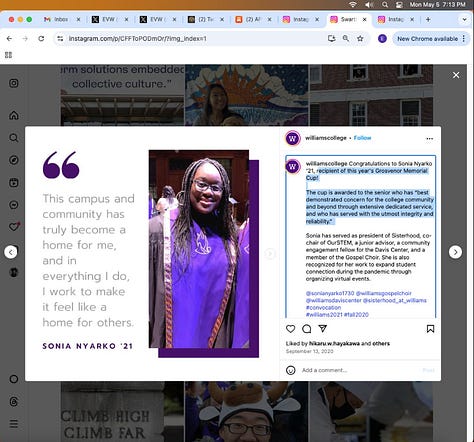The image size is (474, 442).
Task: Click the browser Back arrow
Action: tap(9, 39)
